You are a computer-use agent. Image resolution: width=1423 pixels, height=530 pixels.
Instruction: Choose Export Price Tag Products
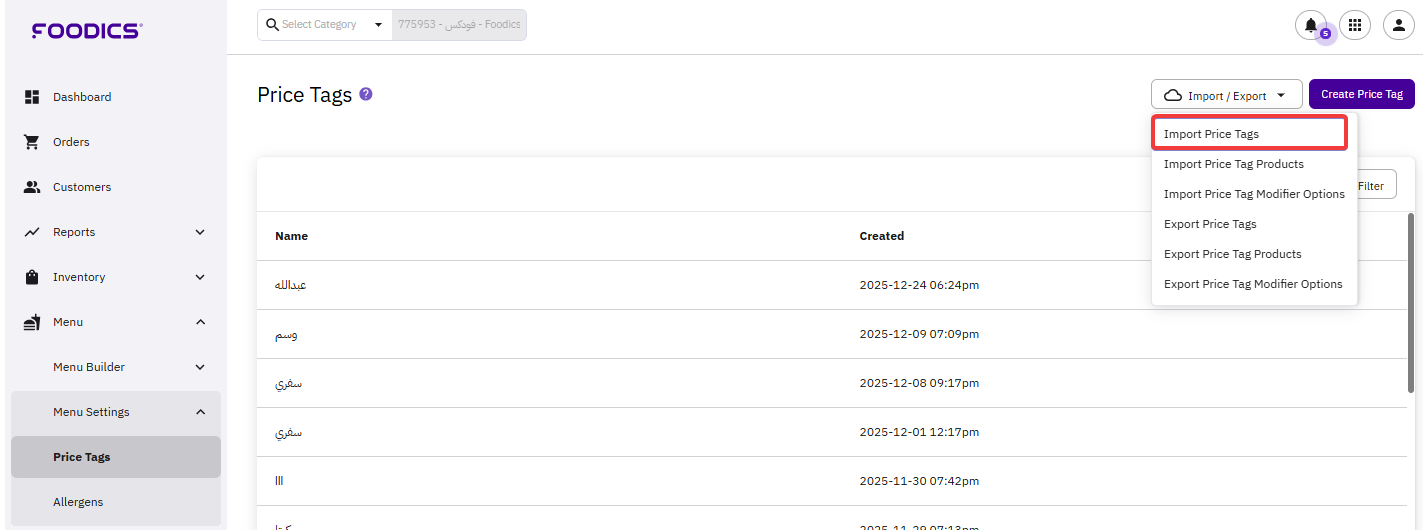1232,254
